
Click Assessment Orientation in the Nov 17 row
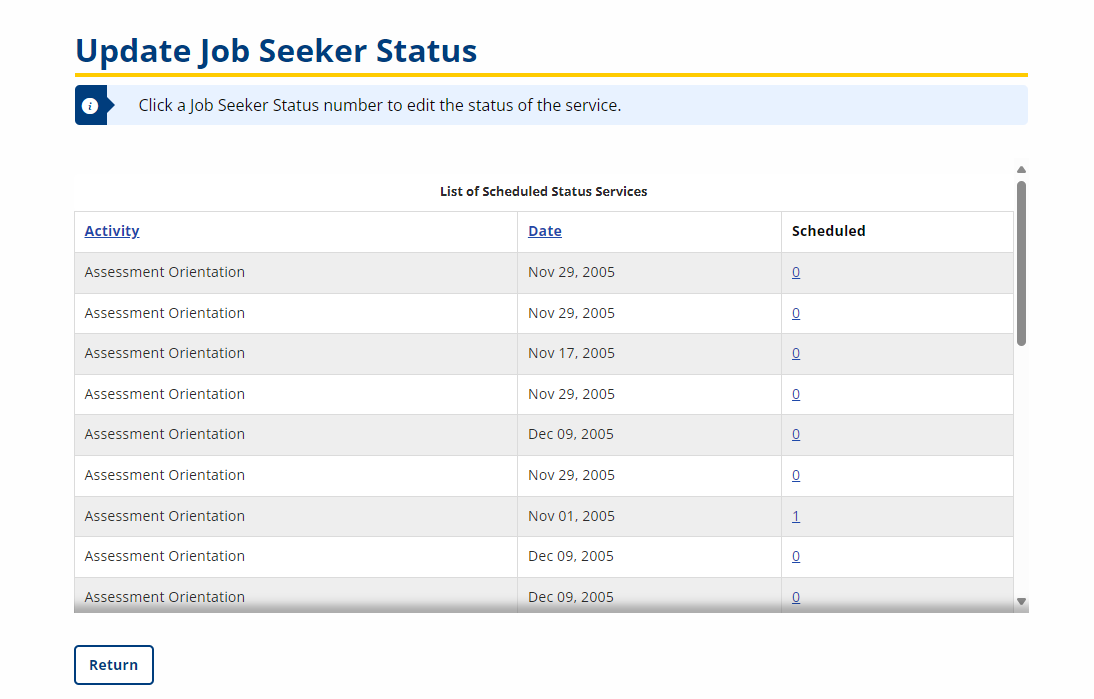pos(165,353)
